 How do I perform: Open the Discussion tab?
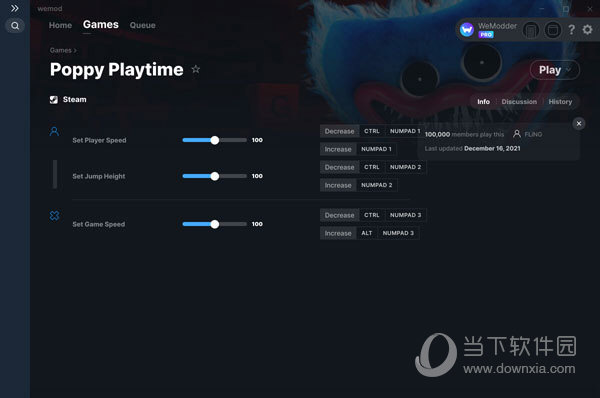pyautogui.click(x=519, y=101)
